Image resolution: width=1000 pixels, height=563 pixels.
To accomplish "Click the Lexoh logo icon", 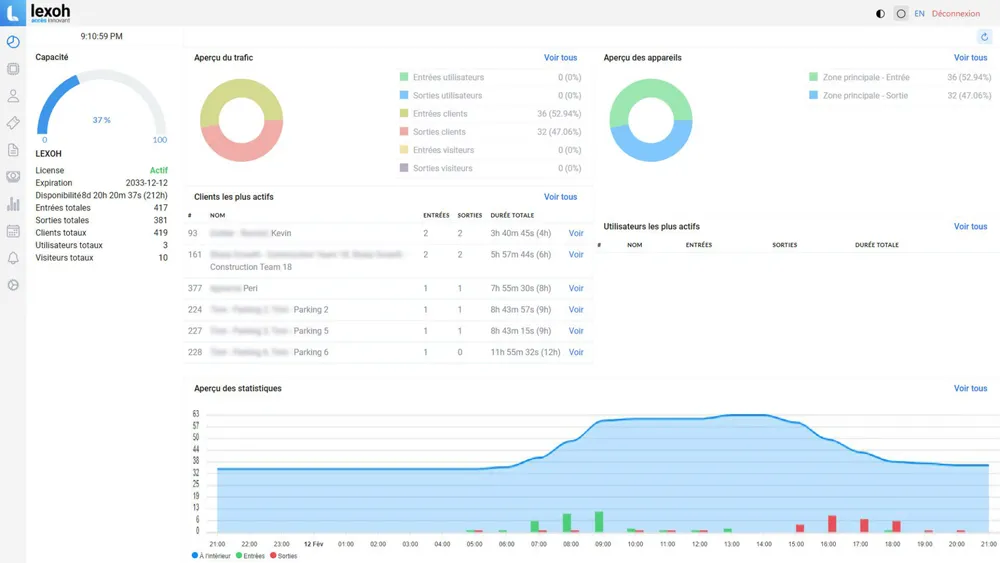I will coord(13,13).
